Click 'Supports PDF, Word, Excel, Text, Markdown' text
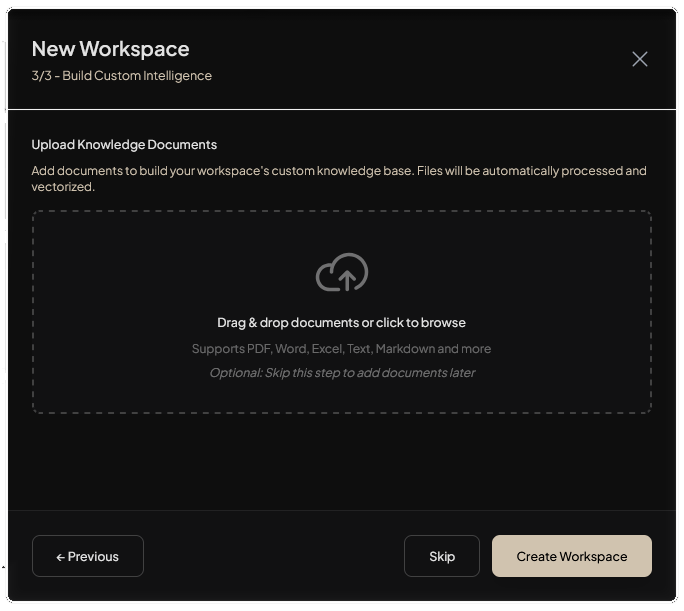This screenshot has height=611, width=684. [x=342, y=348]
